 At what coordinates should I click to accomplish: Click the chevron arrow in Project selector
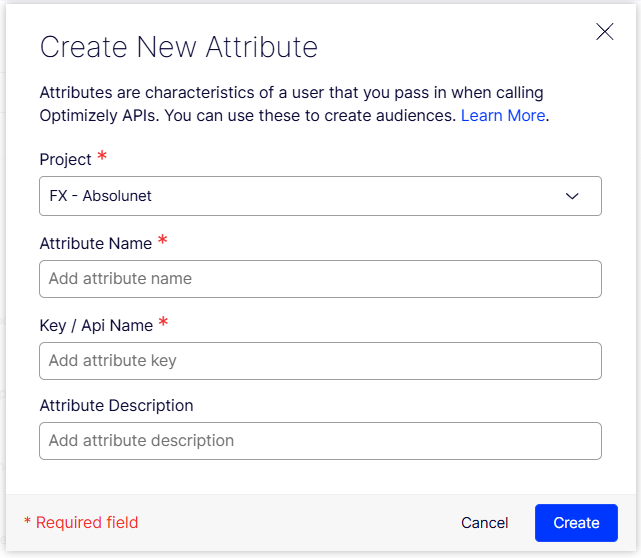click(572, 196)
